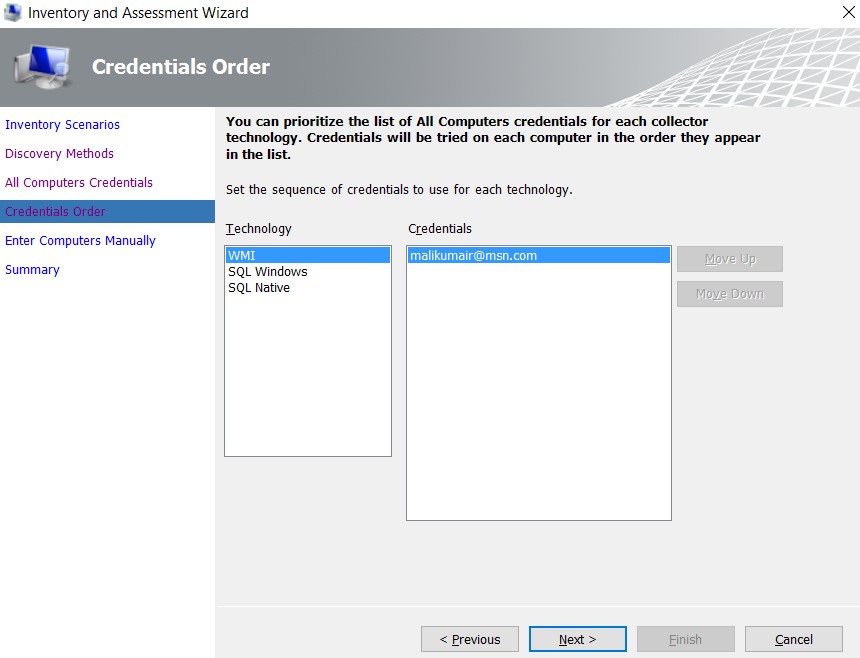
Task: Click the Move Up button
Action: [729, 259]
